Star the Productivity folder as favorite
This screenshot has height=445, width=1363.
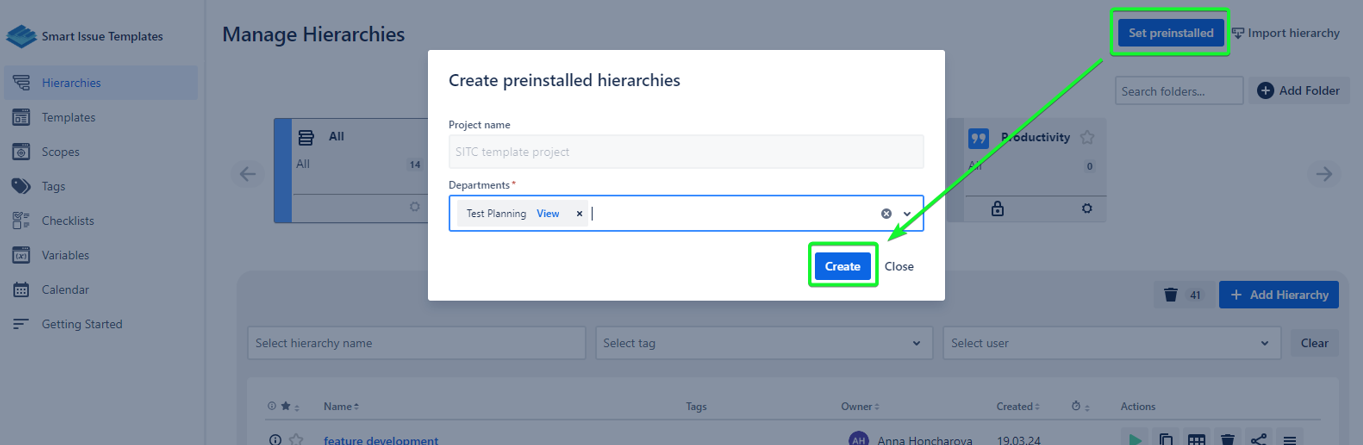[x=1087, y=138]
